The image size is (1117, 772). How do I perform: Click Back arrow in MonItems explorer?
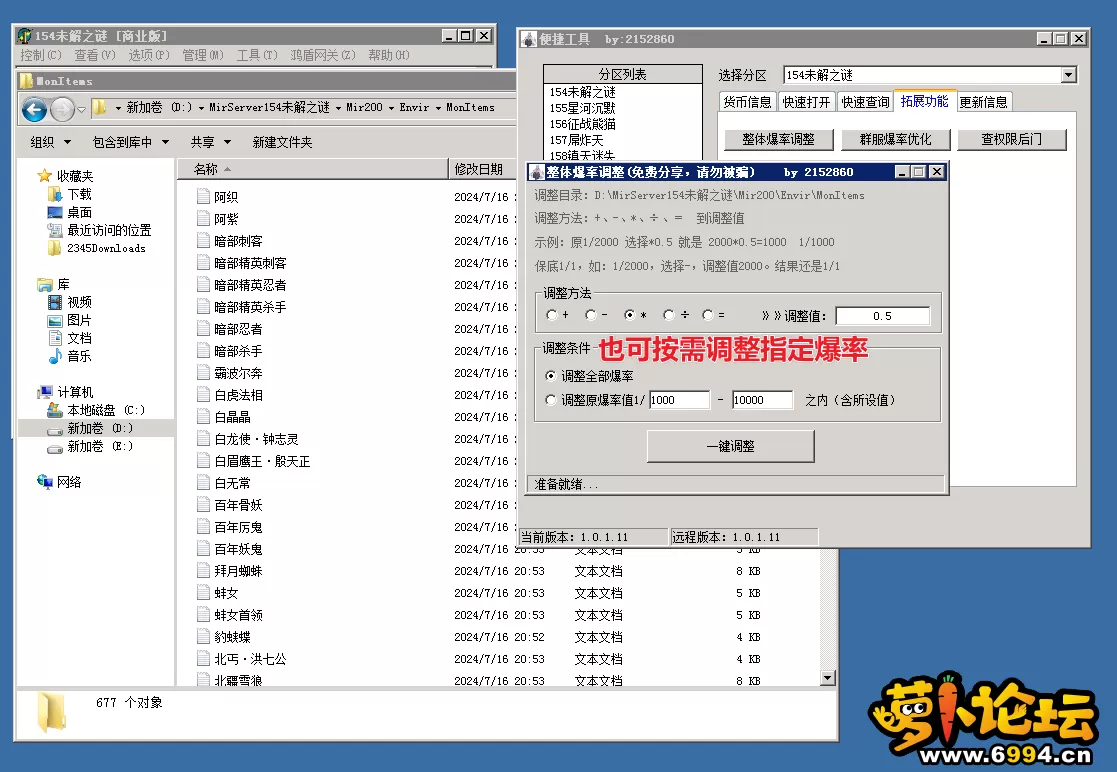[x=34, y=109]
